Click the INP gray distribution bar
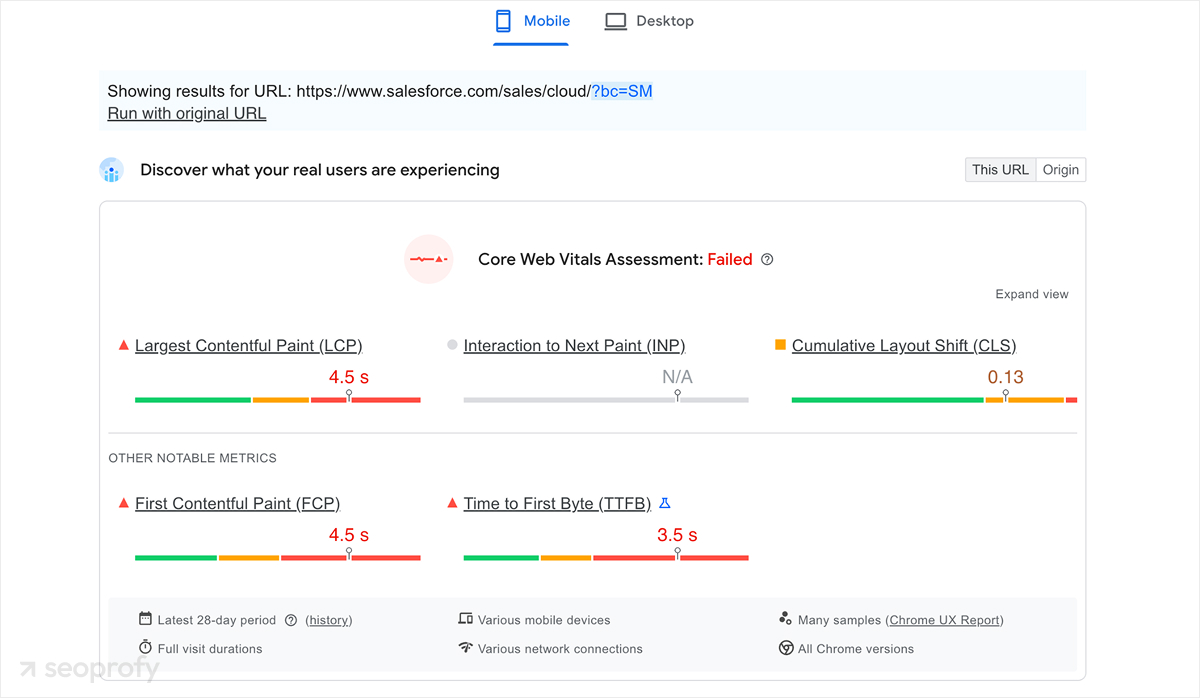1200x698 pixels. coord(606,400)
